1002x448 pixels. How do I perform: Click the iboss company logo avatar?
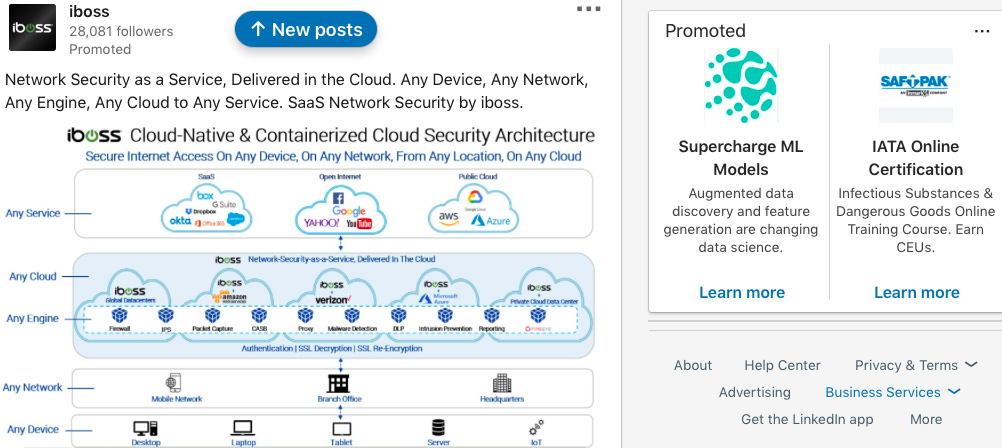32,27
